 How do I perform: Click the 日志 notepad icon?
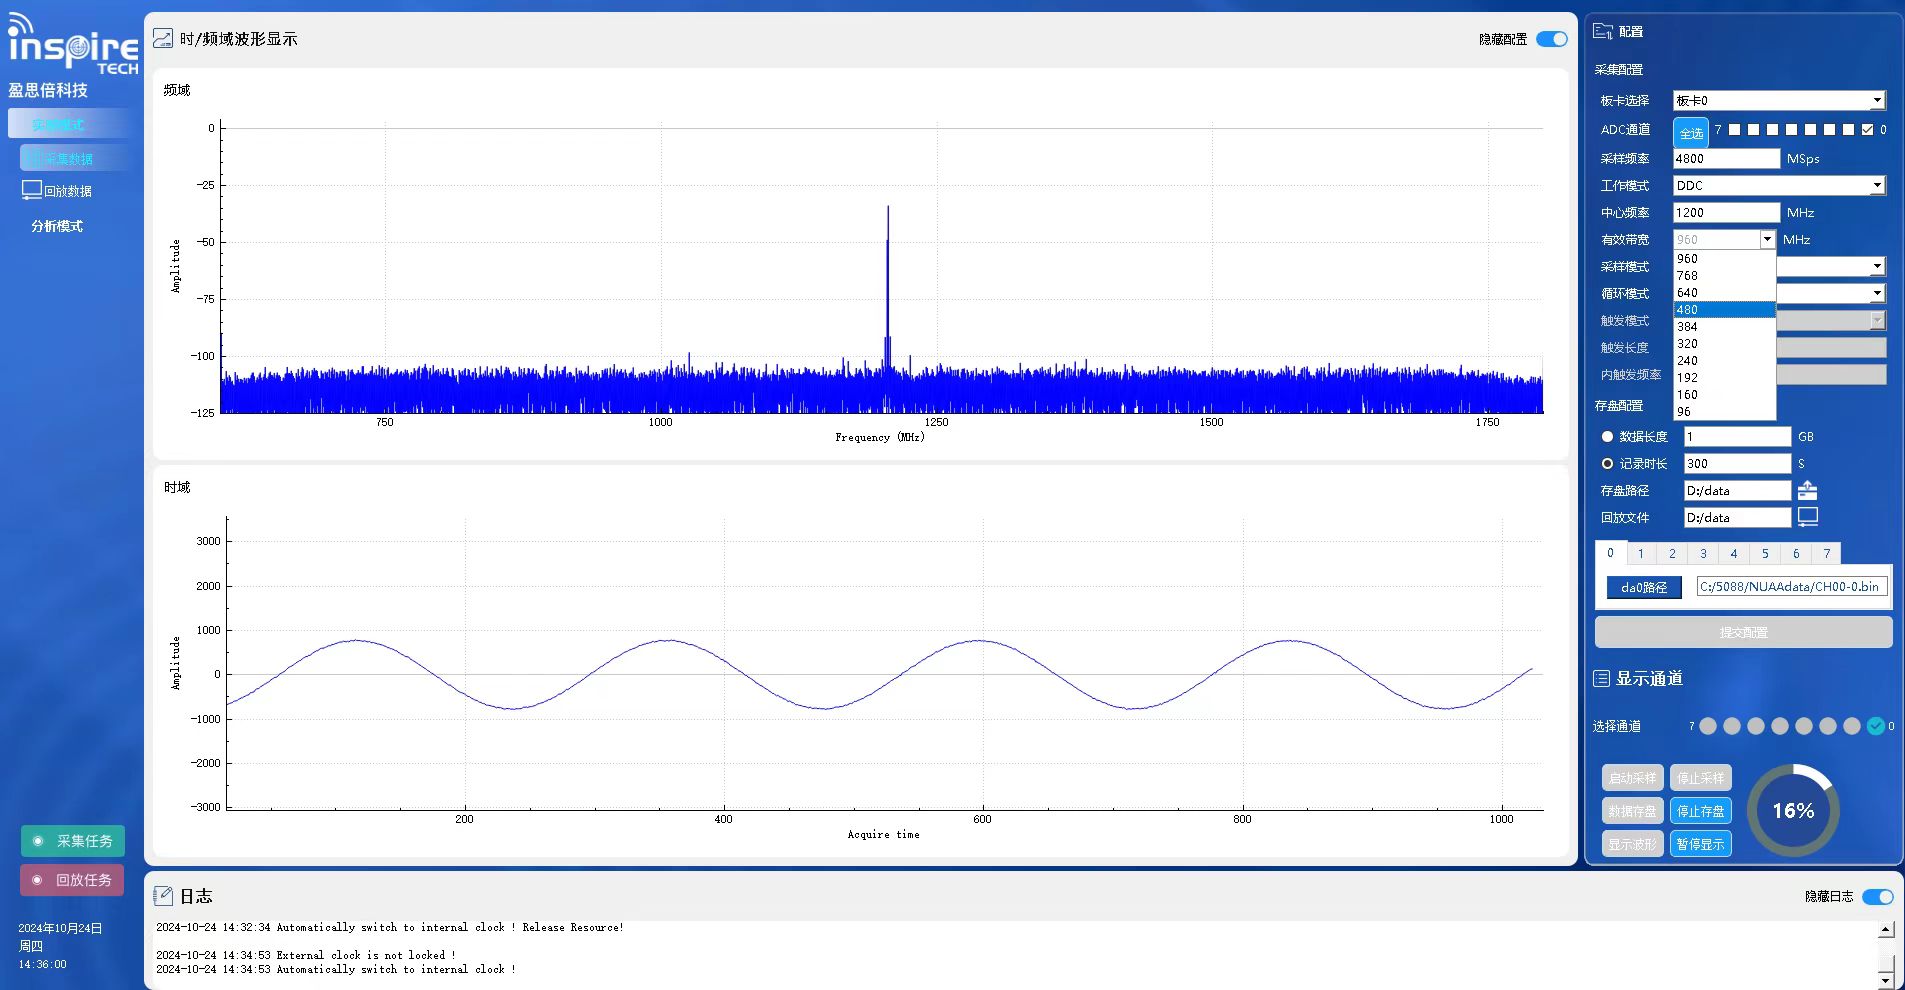tap(164, 896)
